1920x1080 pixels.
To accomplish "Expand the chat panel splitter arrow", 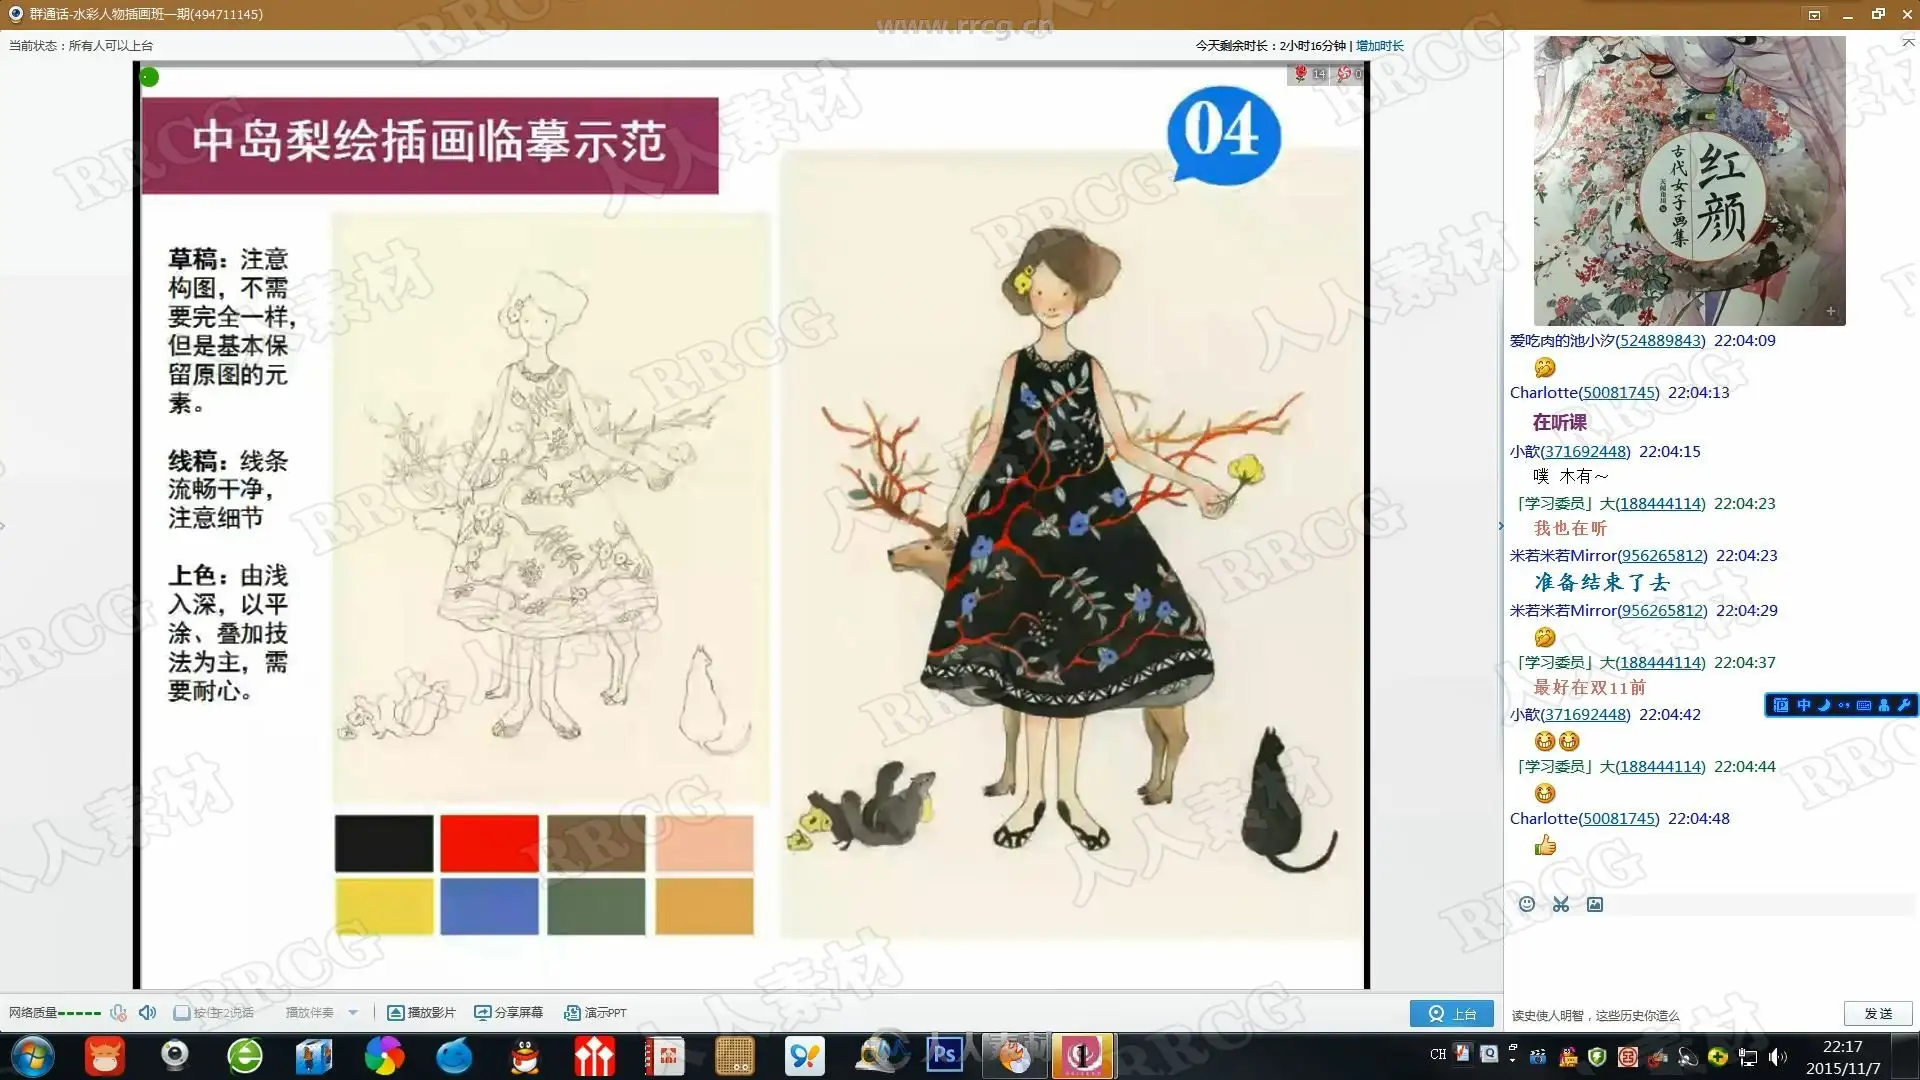I will [x=1501, y=526].
